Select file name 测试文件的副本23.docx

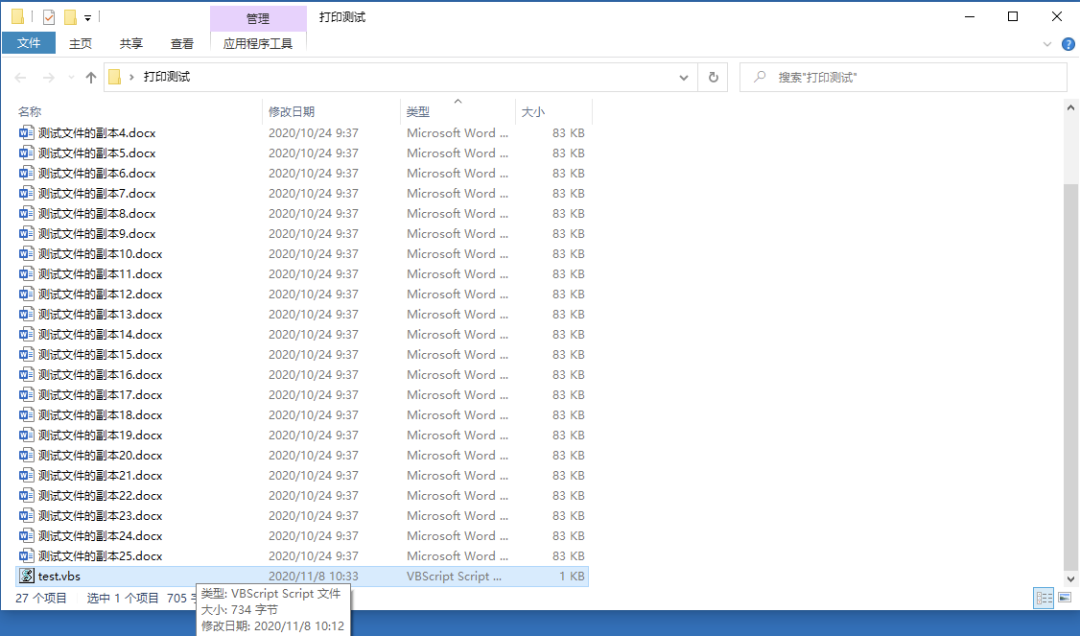(x=100, y=515)
